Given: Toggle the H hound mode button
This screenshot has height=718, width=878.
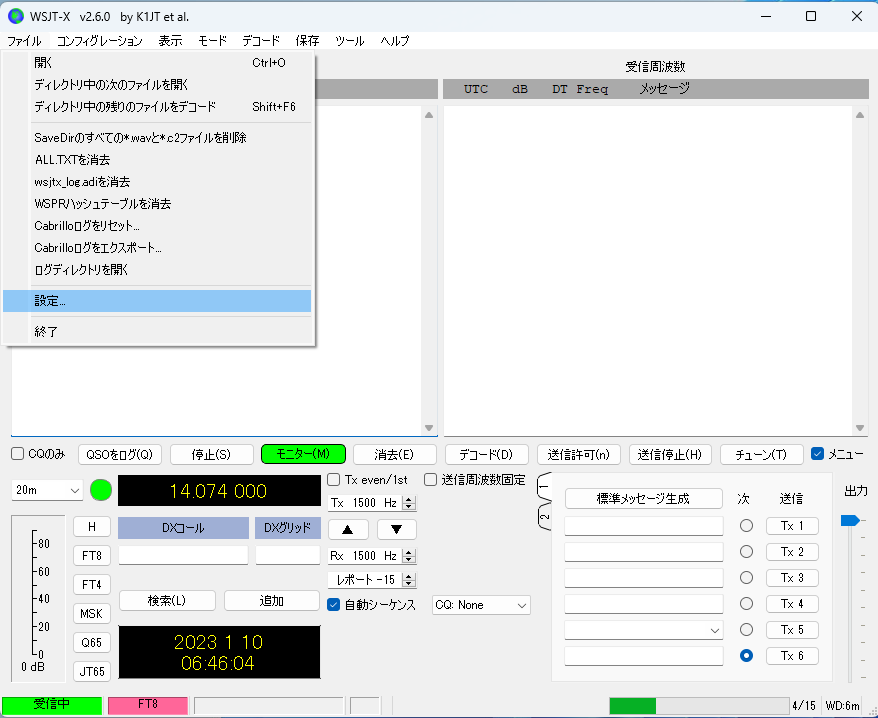Looking at the screenshot, I should 92,527.
